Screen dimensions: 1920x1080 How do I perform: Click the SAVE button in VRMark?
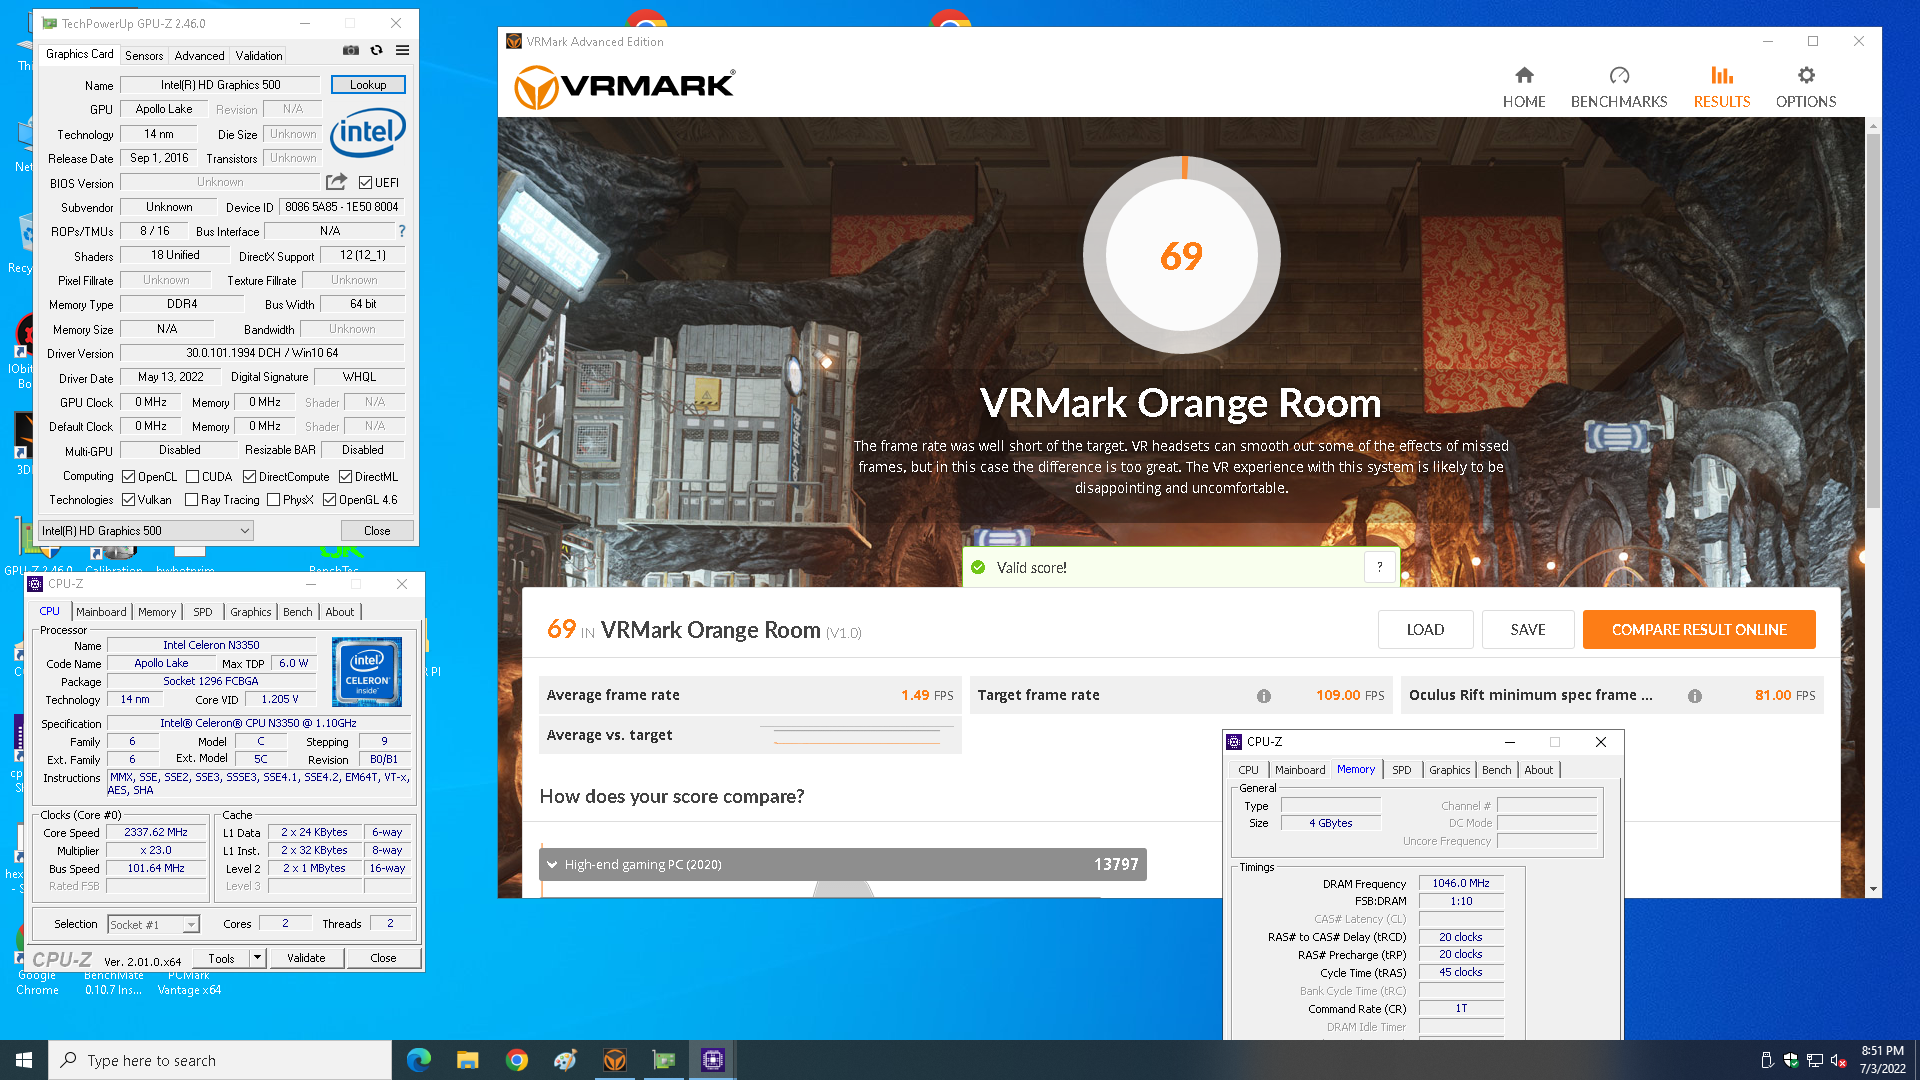(x=1528, y=630)
